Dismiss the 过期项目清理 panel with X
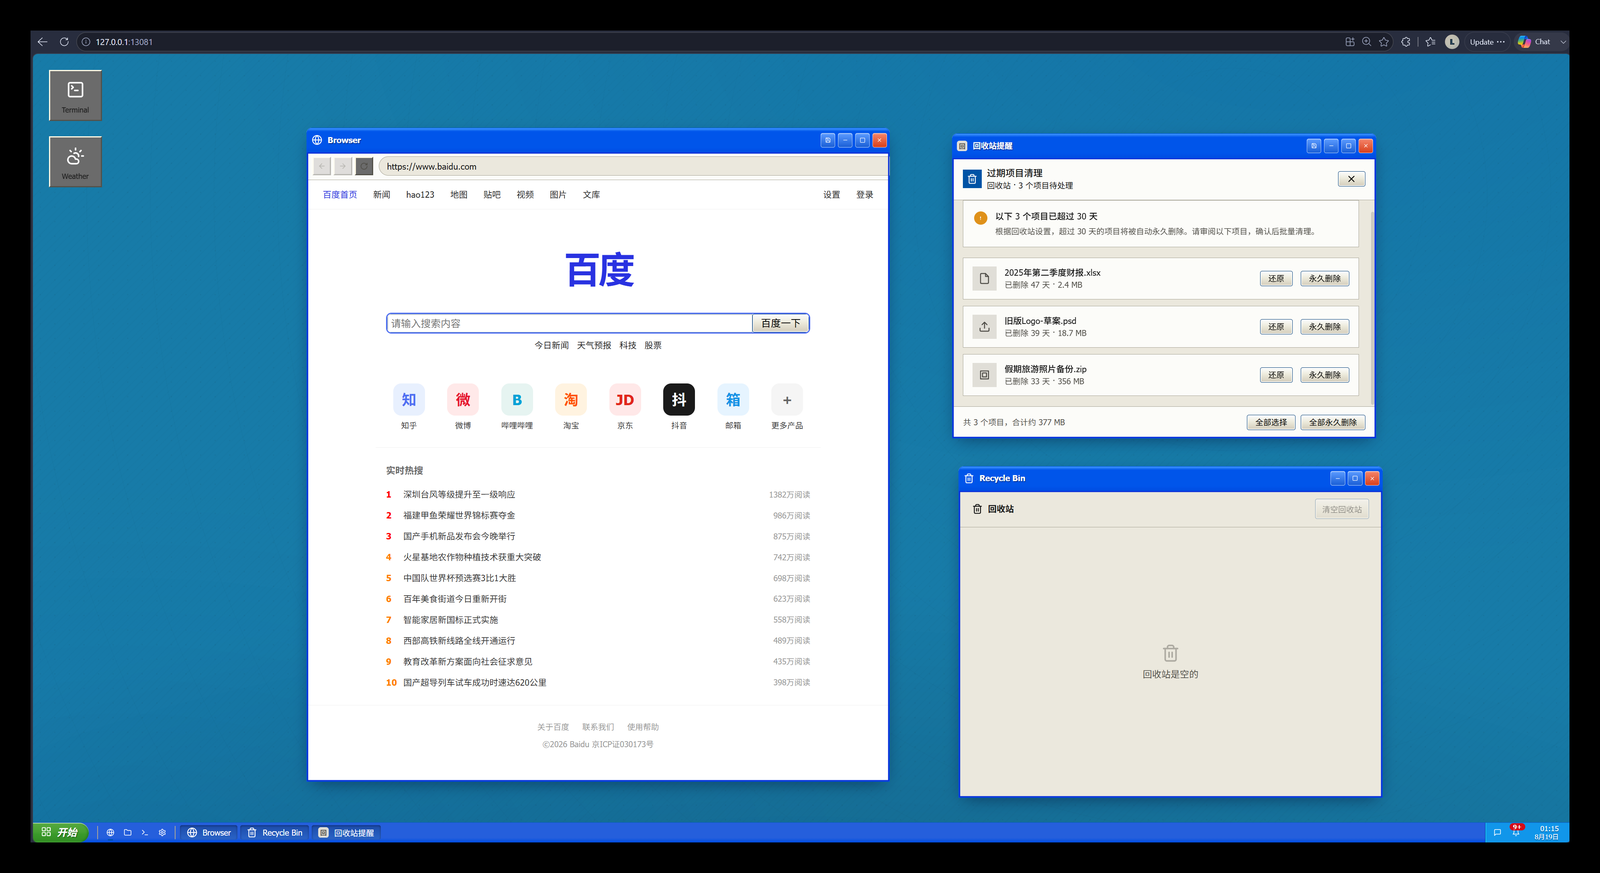The image size is (1600, 873). point(1351,179)
